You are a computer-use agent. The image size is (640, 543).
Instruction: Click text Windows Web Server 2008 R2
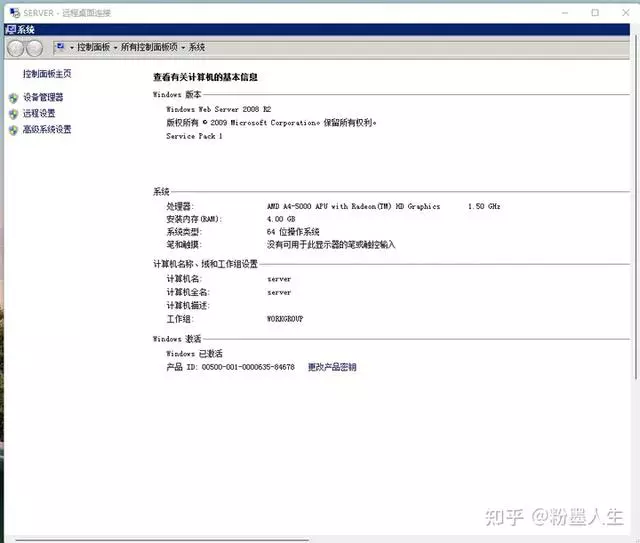tap(218, 109)
